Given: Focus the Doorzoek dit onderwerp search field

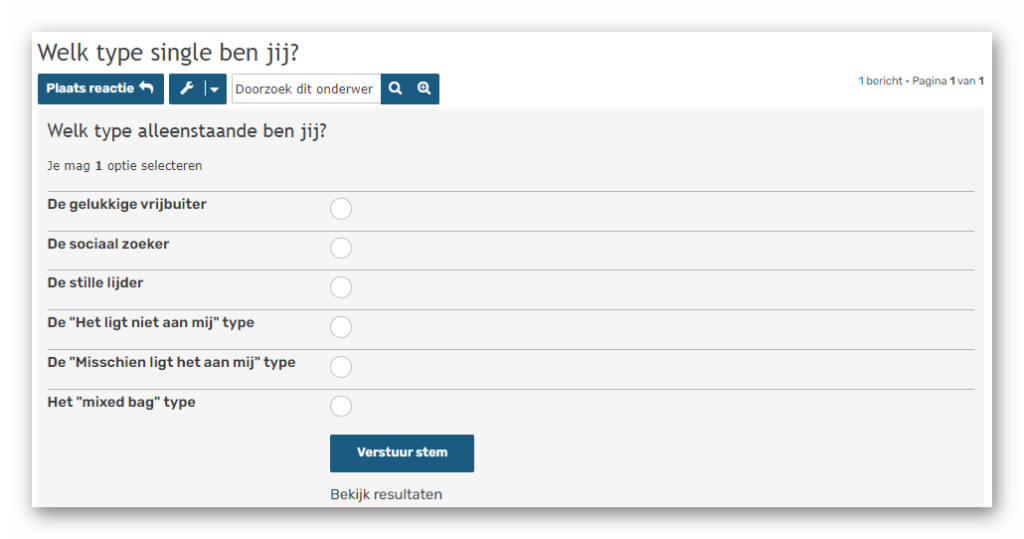Looking at the screenshot, I should [306, 89].
